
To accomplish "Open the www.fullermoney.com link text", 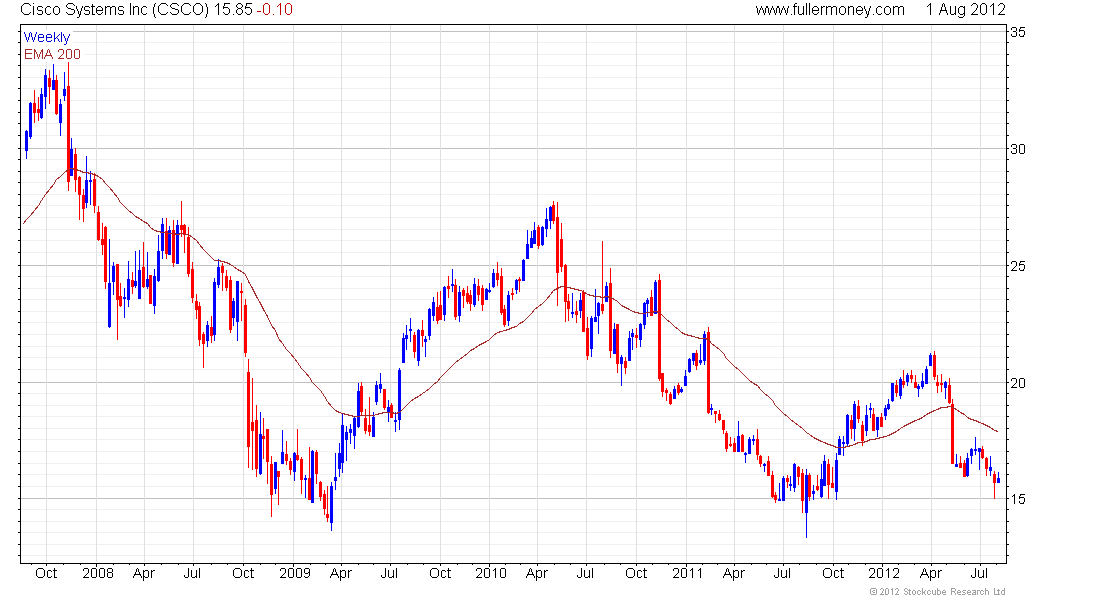I will point(830,10).
